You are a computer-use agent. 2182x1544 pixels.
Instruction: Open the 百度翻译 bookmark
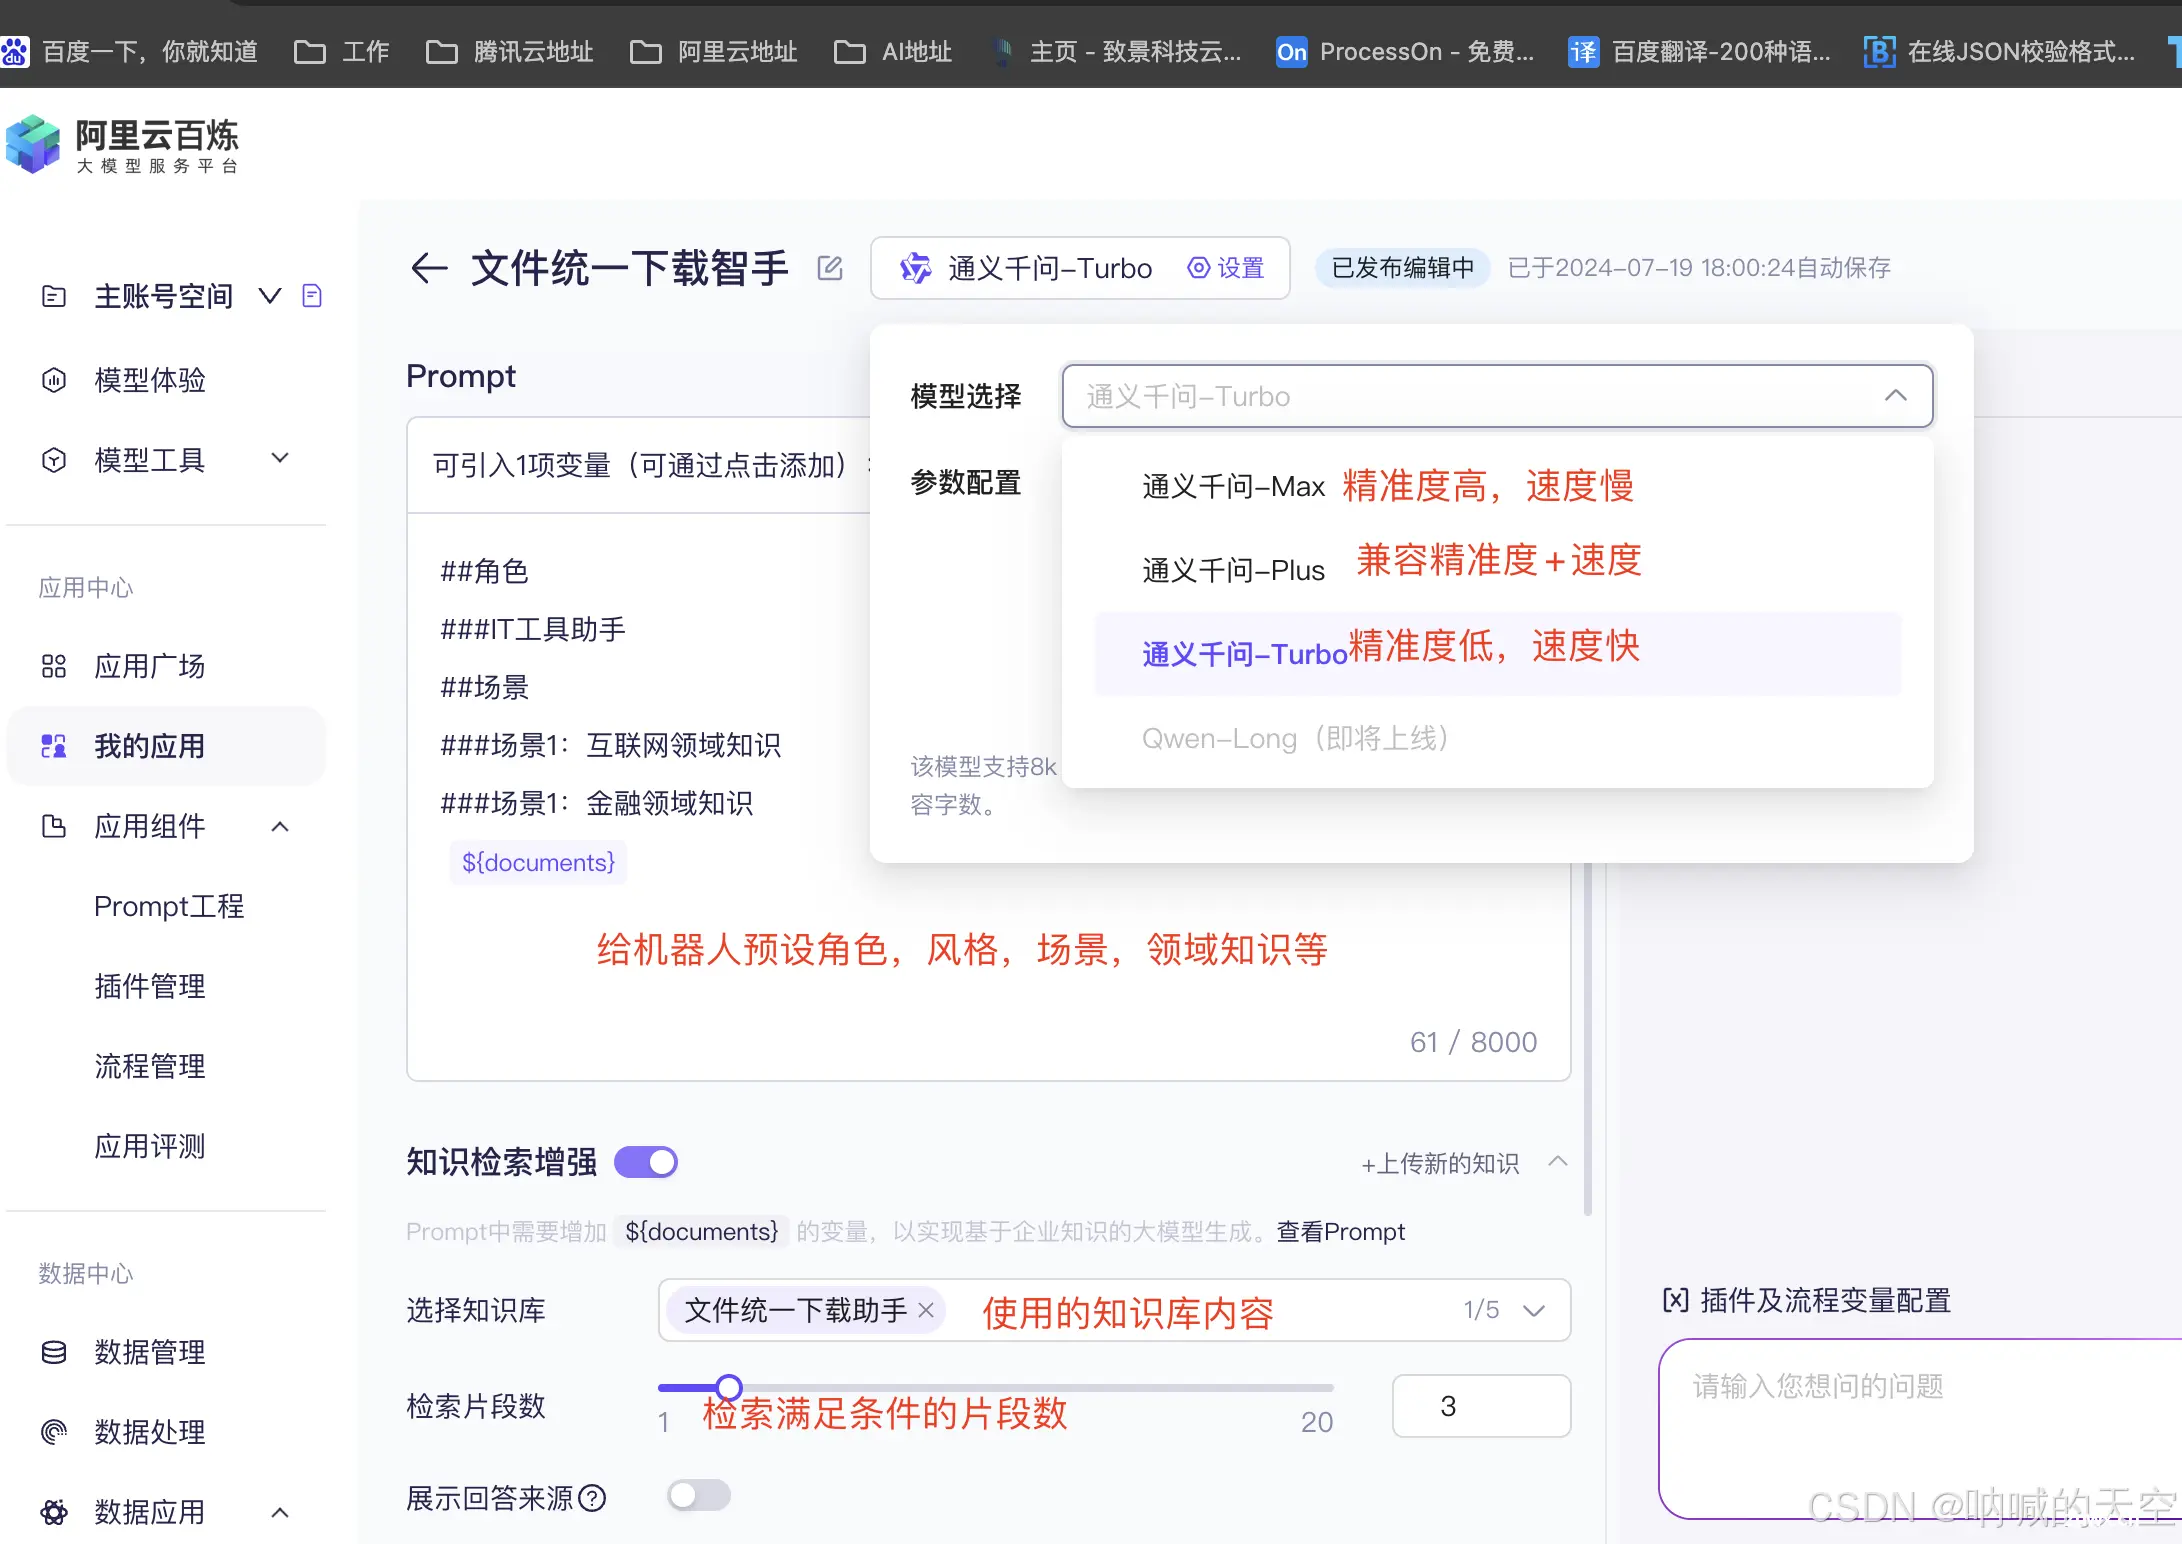(x=1699, y=52)
